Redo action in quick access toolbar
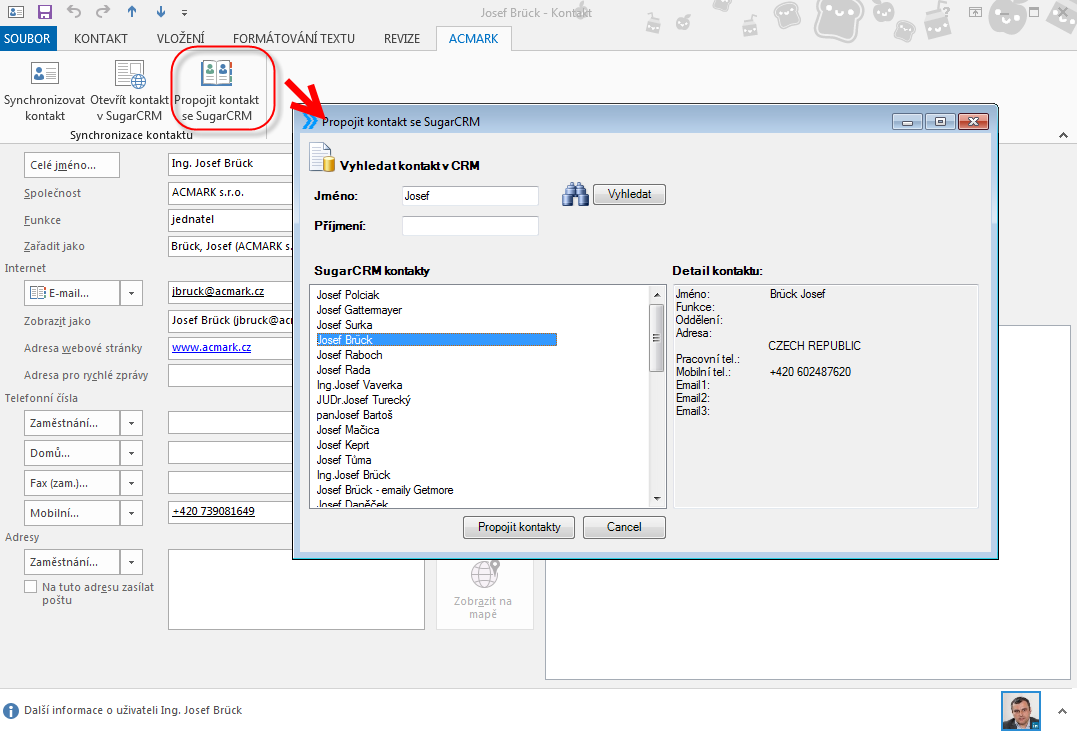 pyautogui.click(x=103, y=12)
